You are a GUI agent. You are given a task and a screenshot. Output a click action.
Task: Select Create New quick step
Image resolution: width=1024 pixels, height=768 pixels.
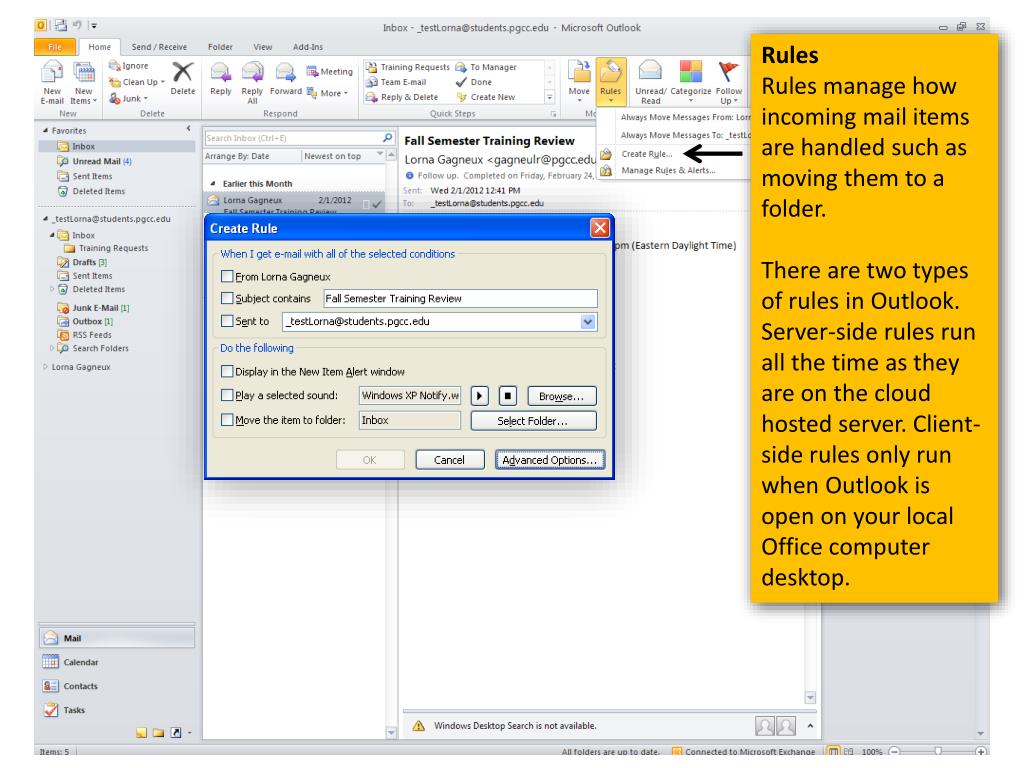486,97
